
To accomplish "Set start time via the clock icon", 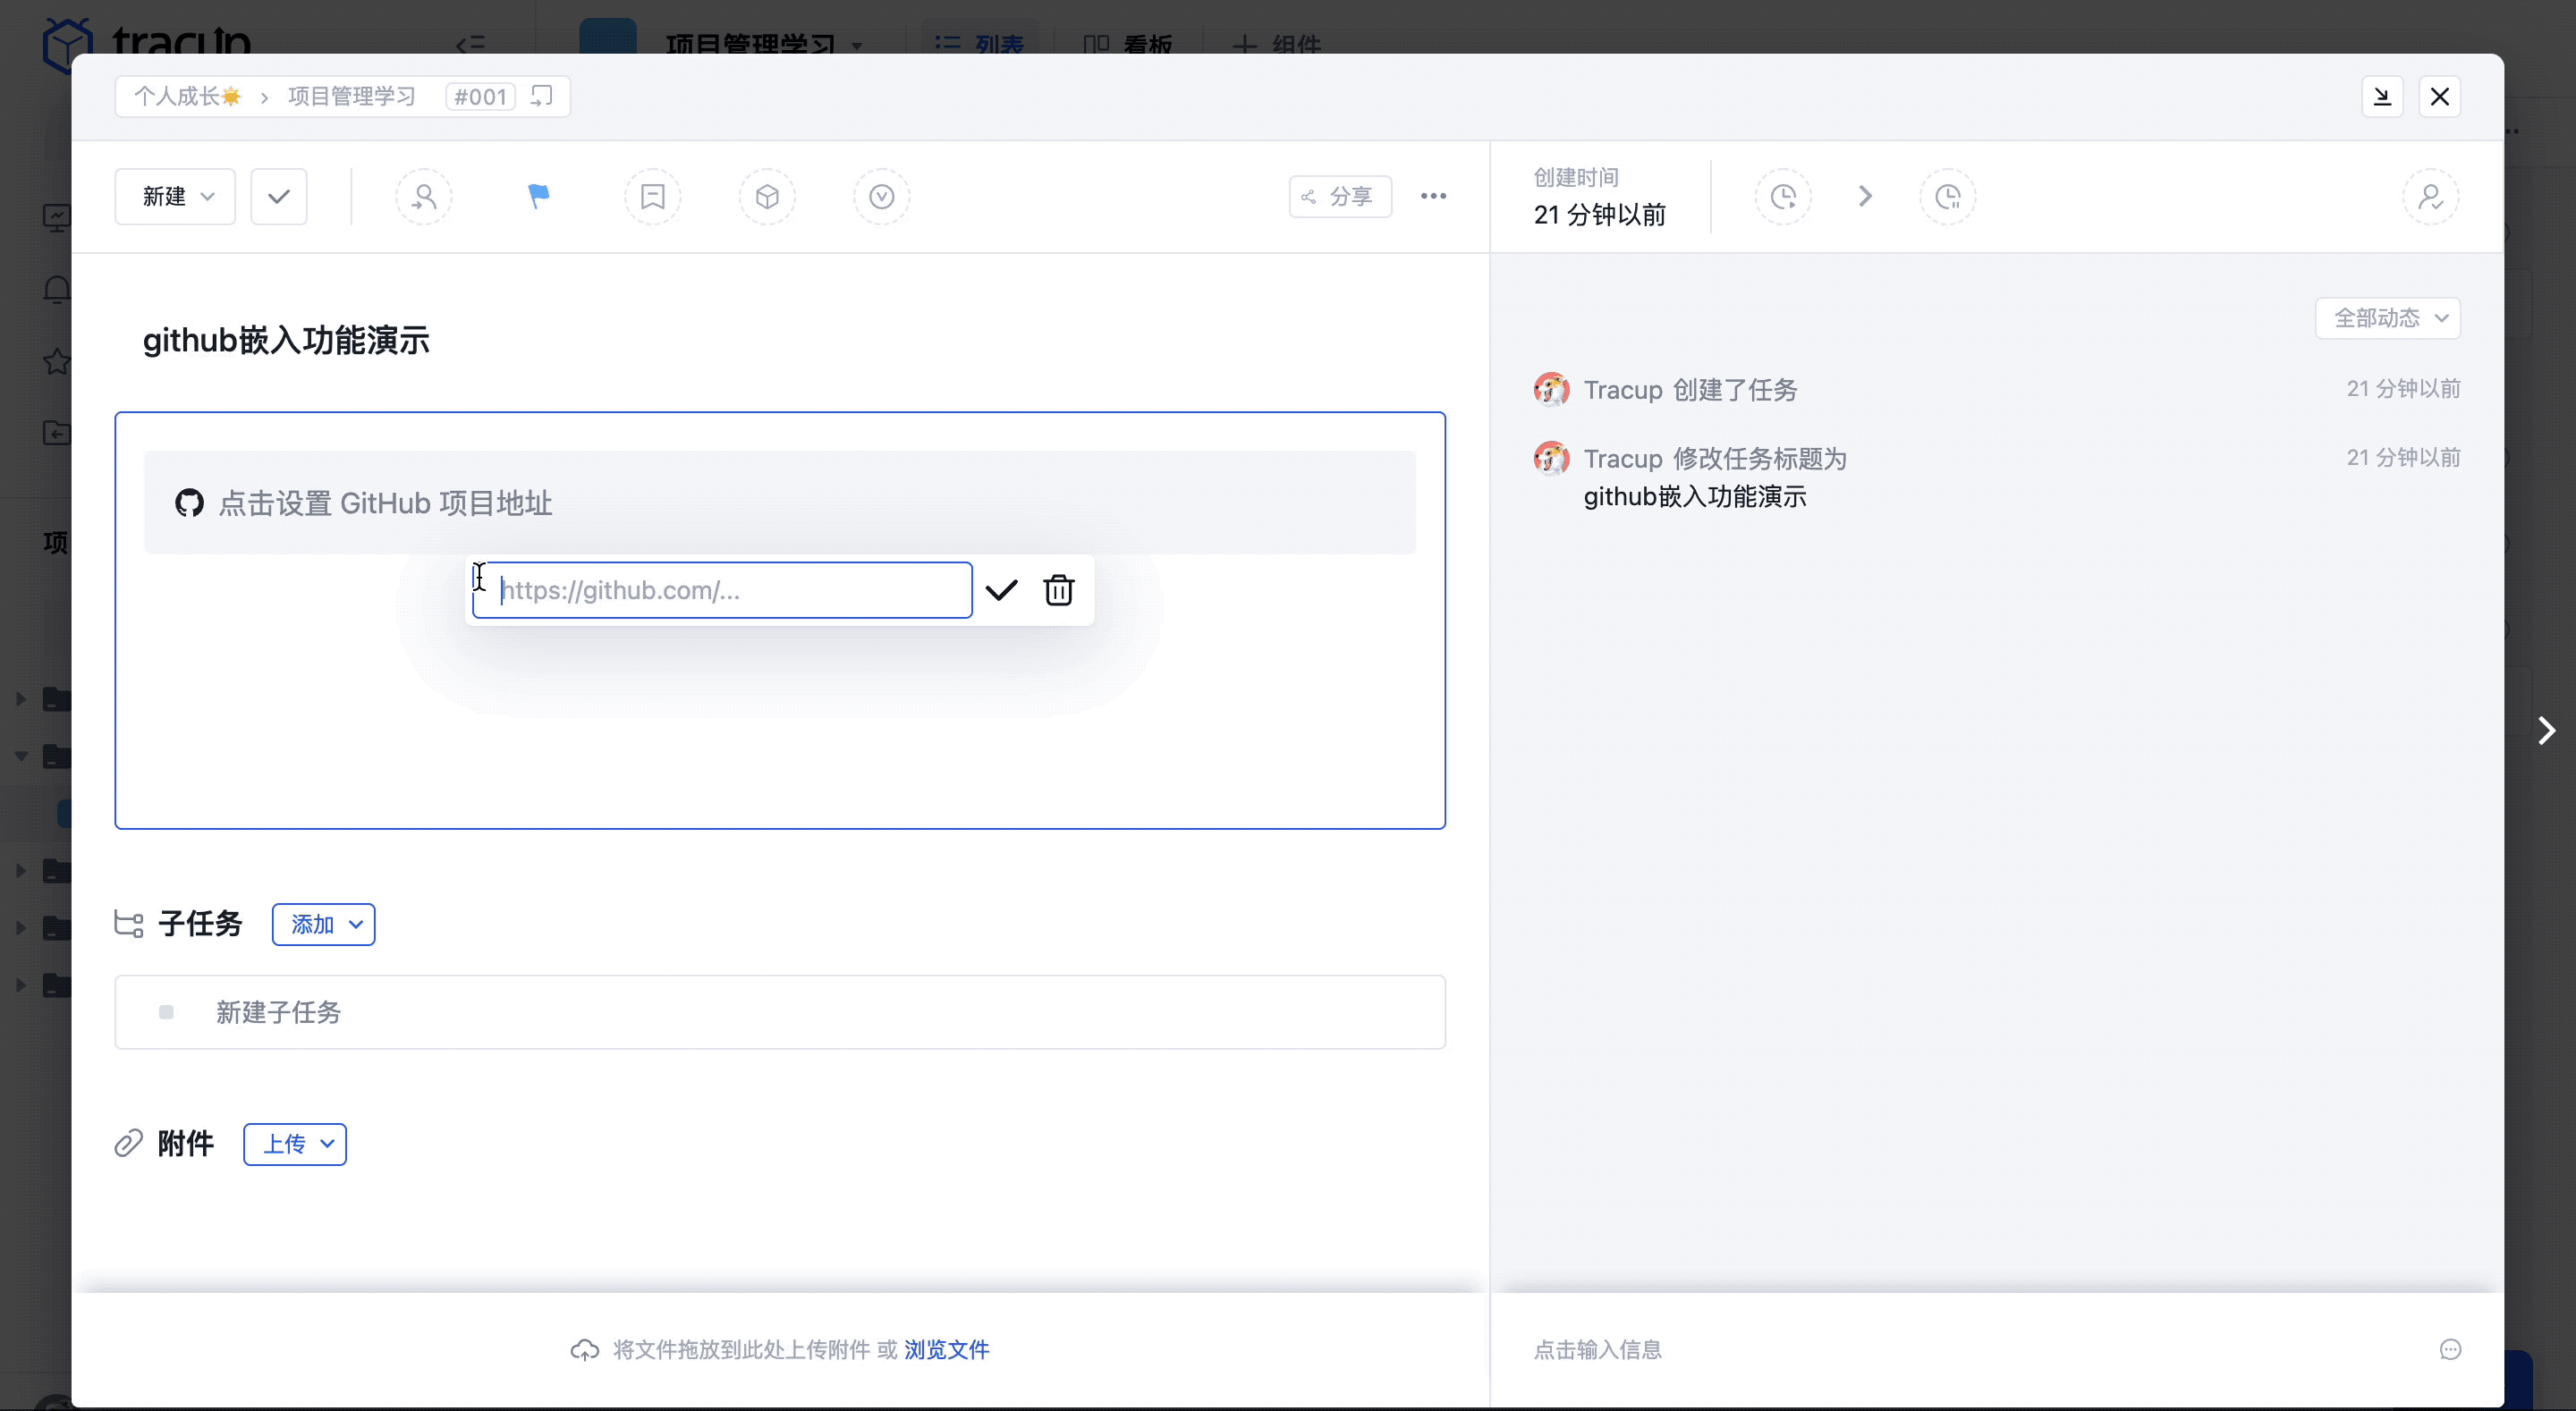I will pos(1783,196).
